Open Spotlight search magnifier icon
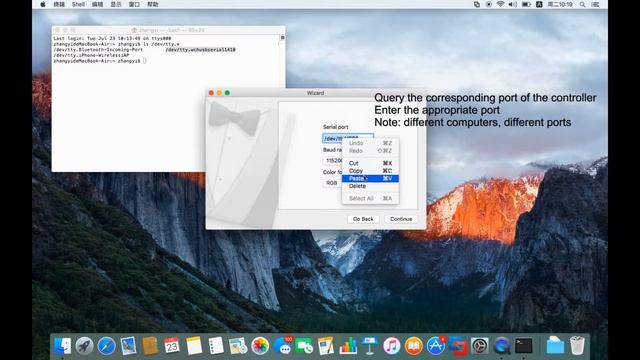640x360 pixels. 582,4
